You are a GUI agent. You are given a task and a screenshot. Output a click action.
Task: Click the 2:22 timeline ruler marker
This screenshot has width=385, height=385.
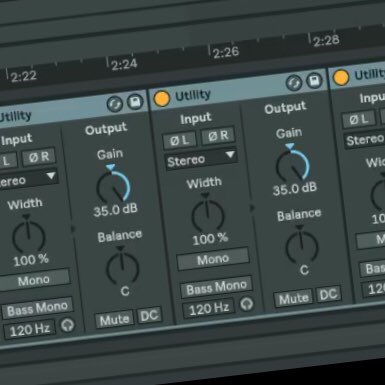pyautogui.click(x=23, y=76)
